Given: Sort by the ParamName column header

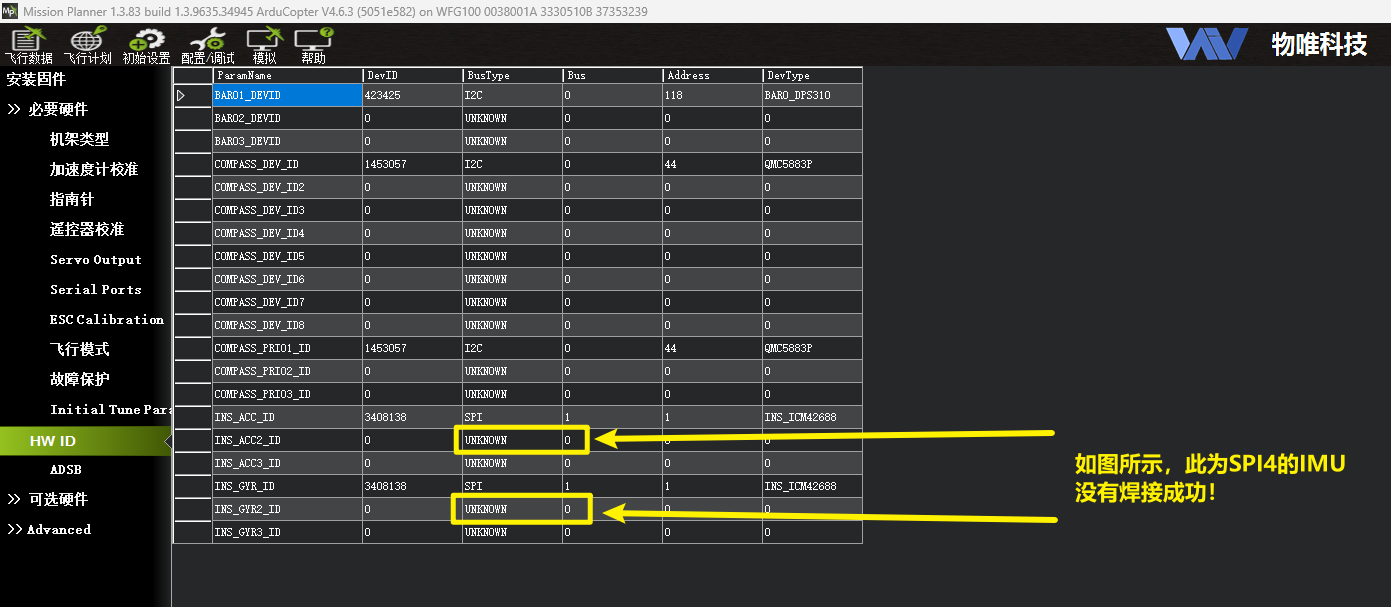Looking at the screenshot, I should click(287, 75).
